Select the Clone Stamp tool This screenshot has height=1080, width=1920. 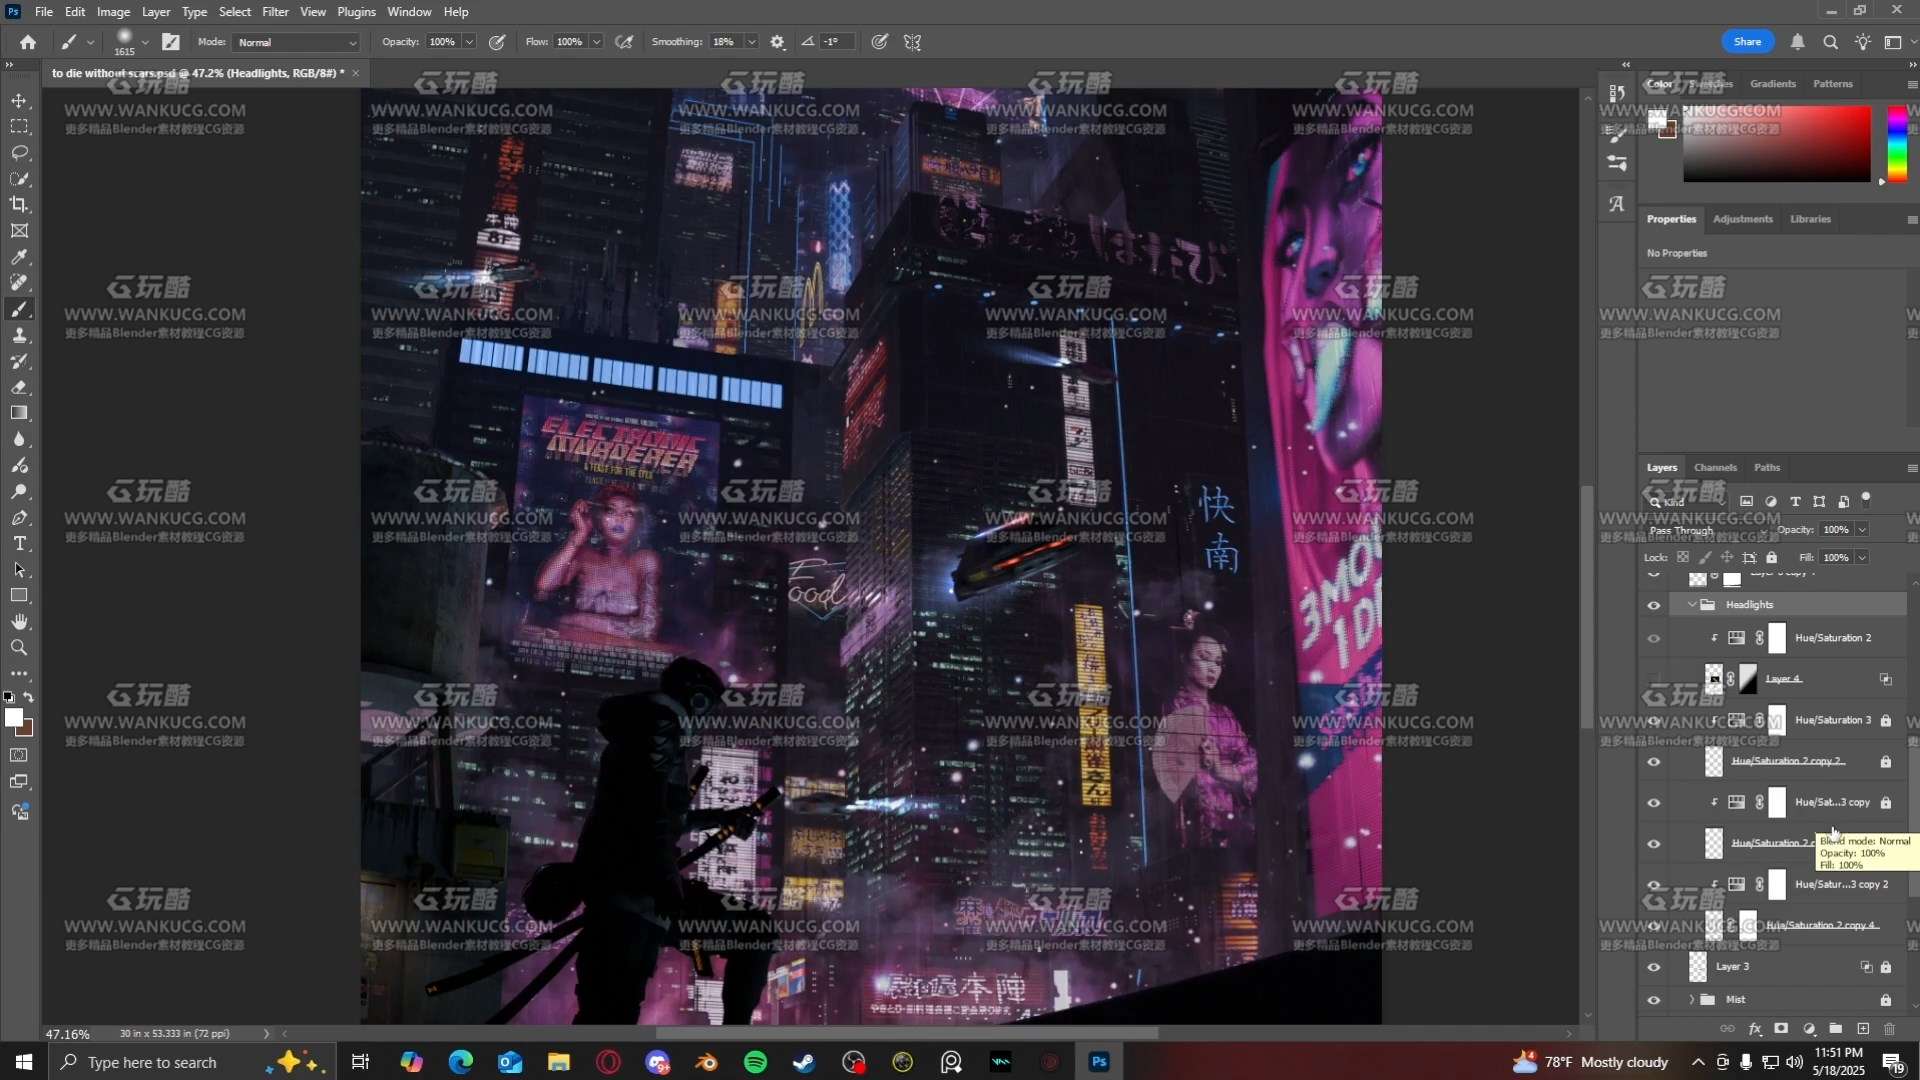click(x=19, y=335)
